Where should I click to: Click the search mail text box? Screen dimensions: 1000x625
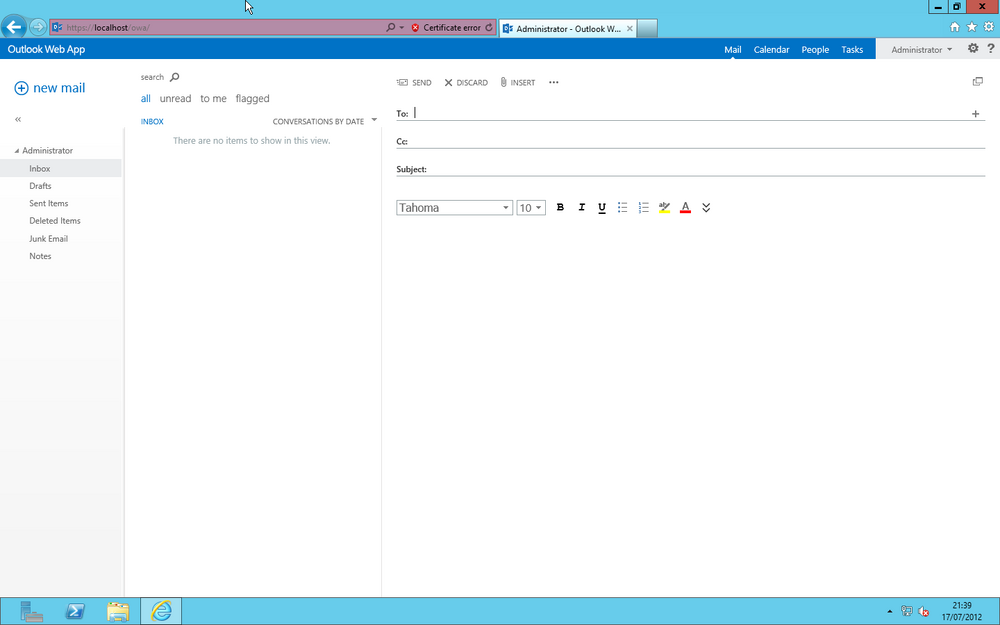(x=152, y=77)
